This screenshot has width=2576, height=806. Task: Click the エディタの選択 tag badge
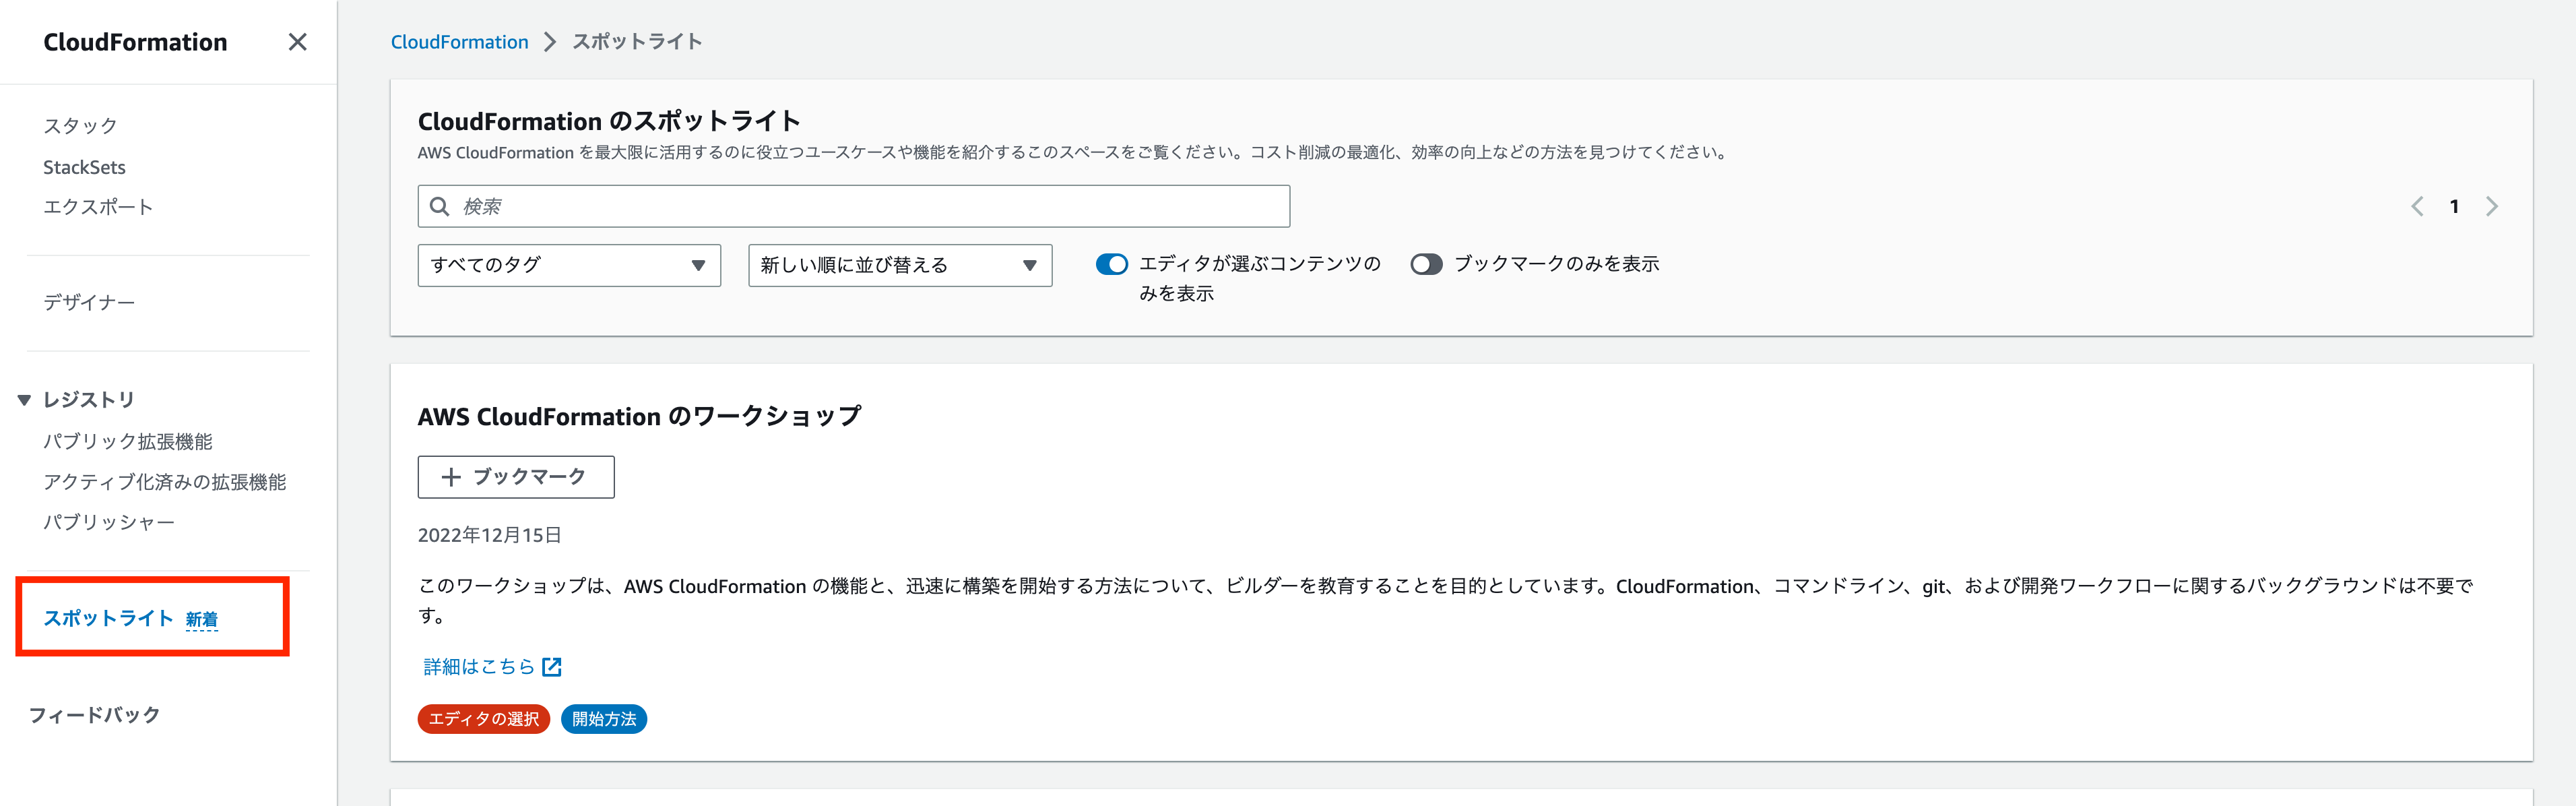click(x=484, y=719)
